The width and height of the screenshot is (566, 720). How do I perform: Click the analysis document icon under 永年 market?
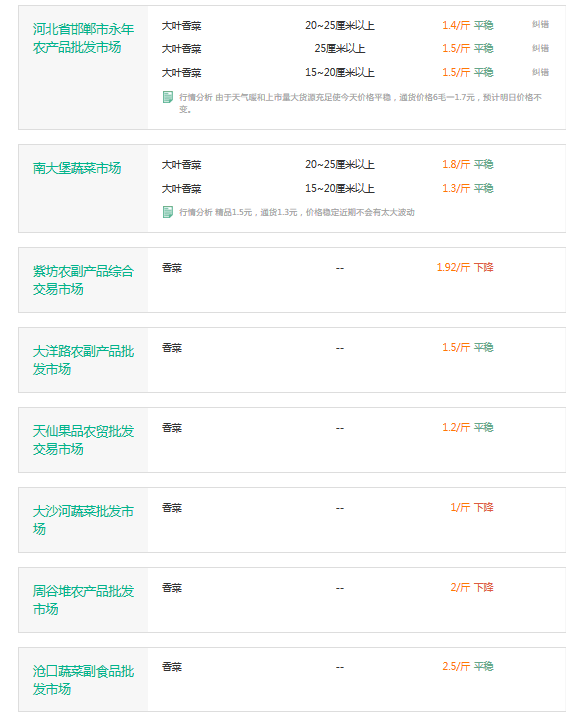coord(168,97)
